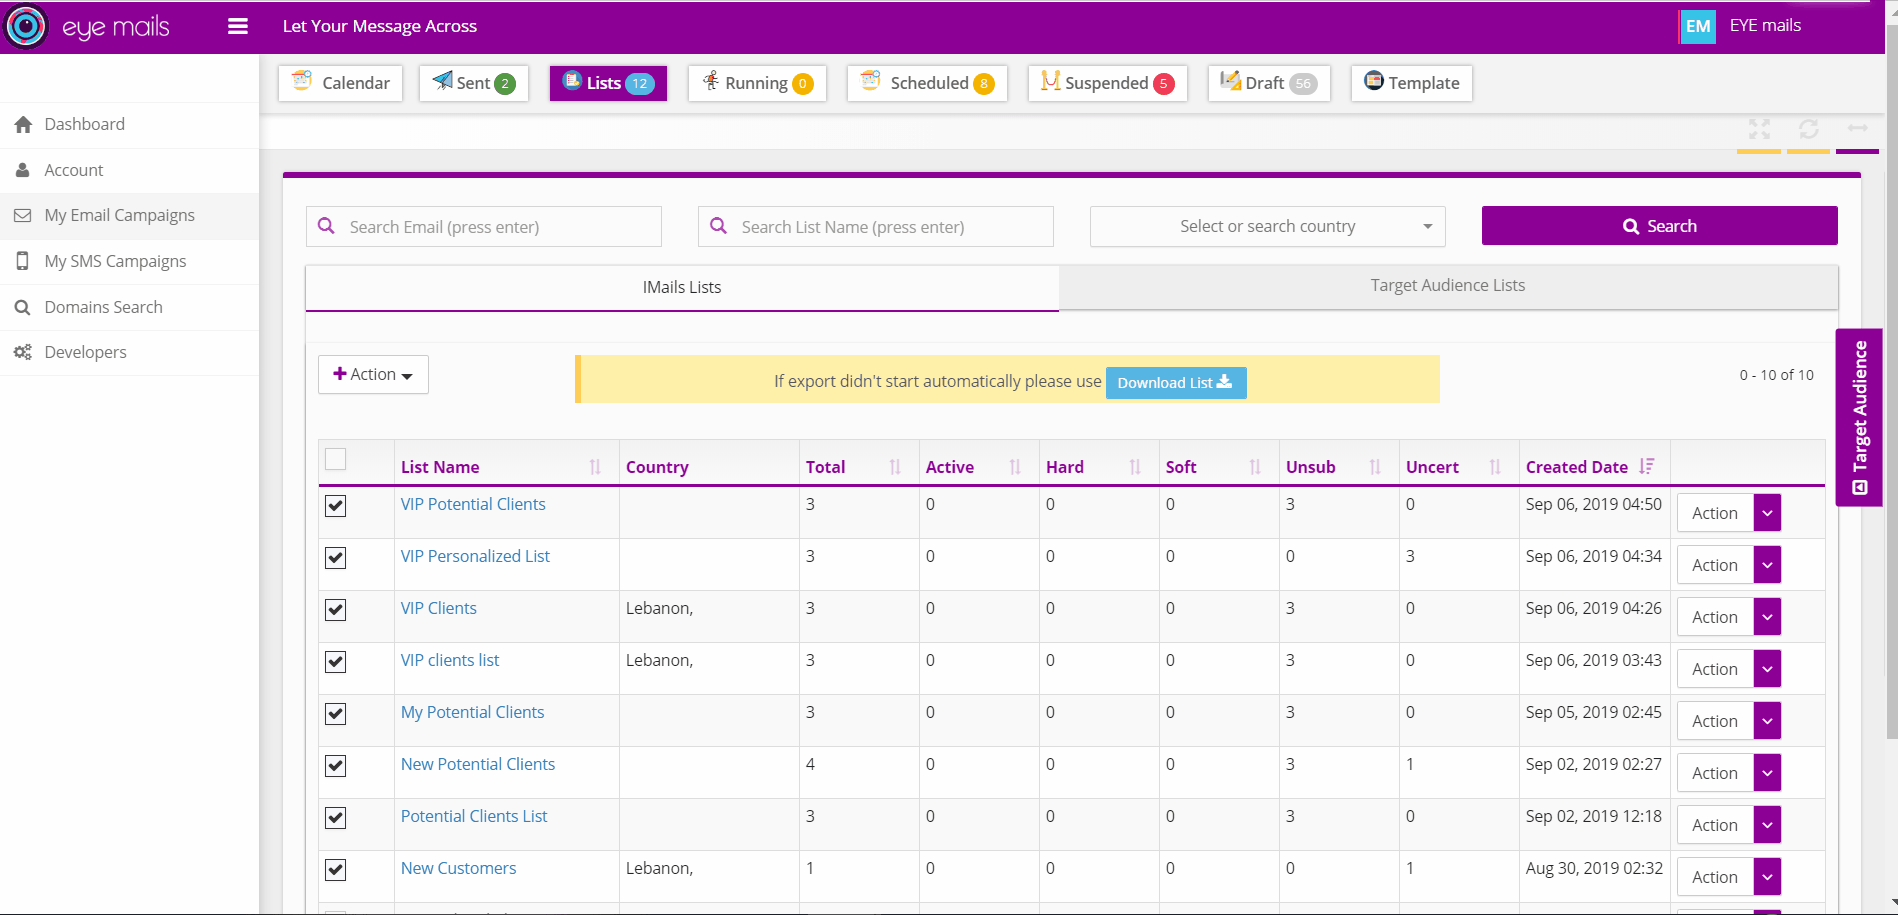The height and width of the screenshot is (915, 1898).
Task: Toggle the select-all header checkbox
Action: pos(336,459)
